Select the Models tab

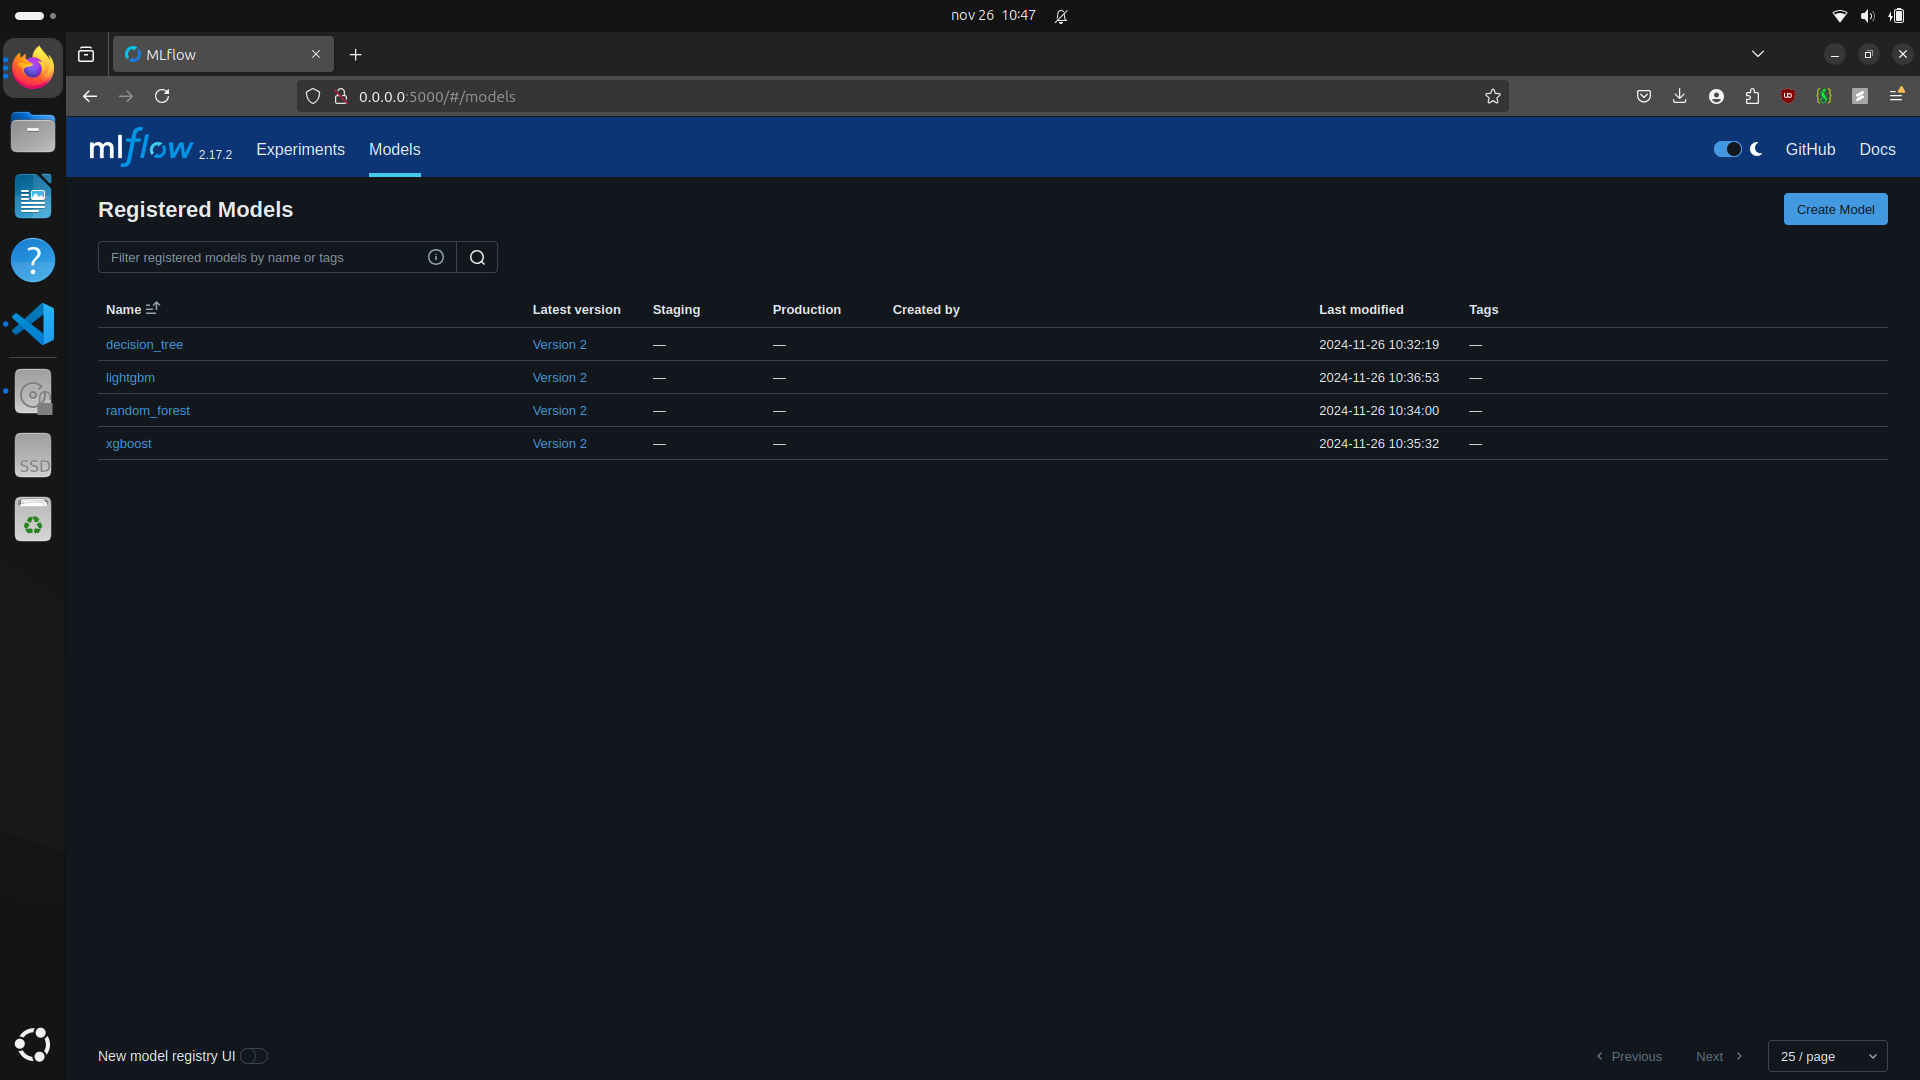395,149
